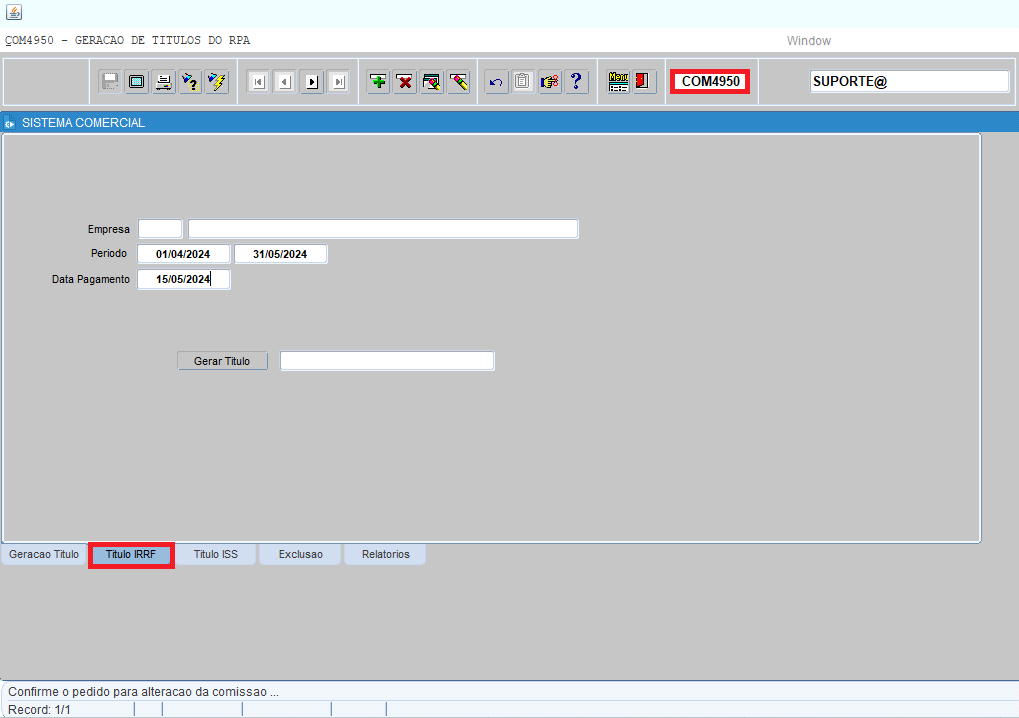Viewport: 1019px width, 718px height.
Task: Click Data Pagamento field 15/05/2024
Action: coord(183,279)
